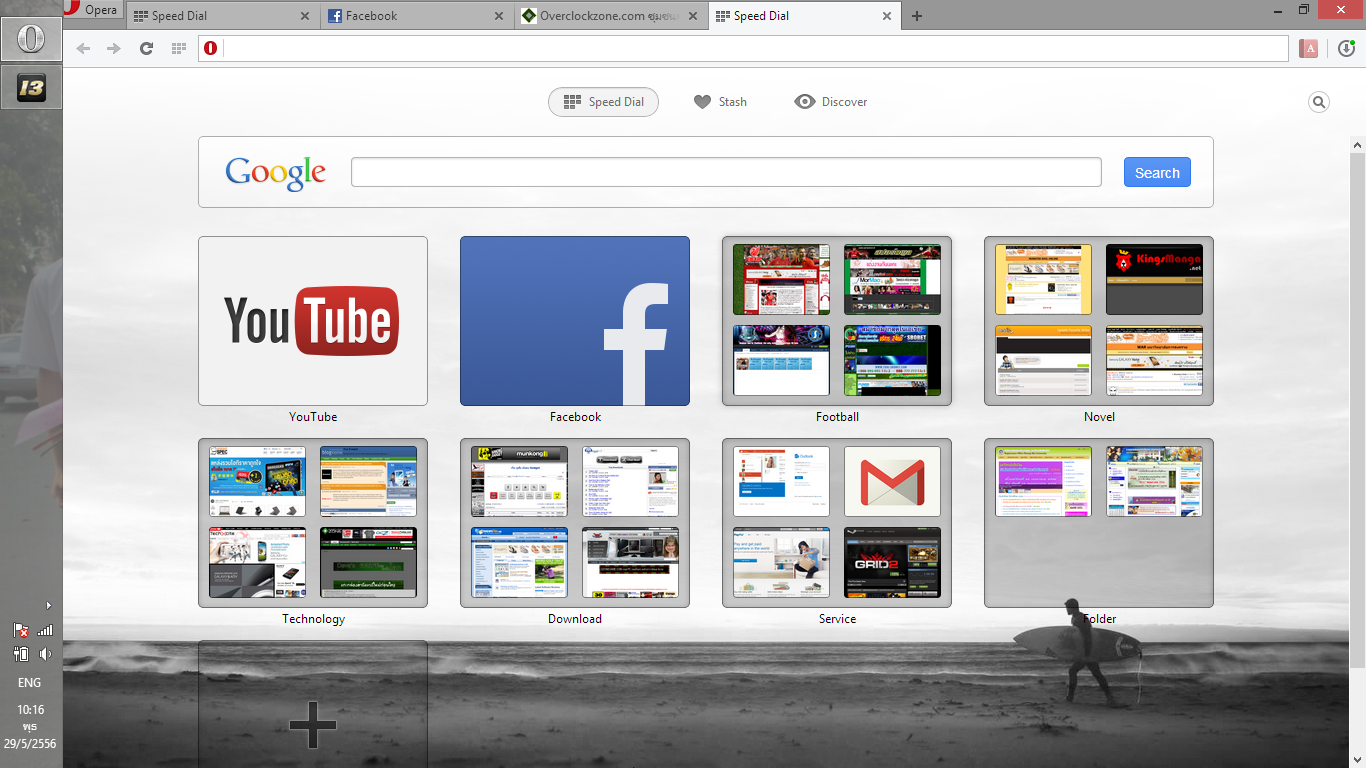Open the Technology folder
The height and width of the screenshot is (768, 1366).
[x=313, y=523]
